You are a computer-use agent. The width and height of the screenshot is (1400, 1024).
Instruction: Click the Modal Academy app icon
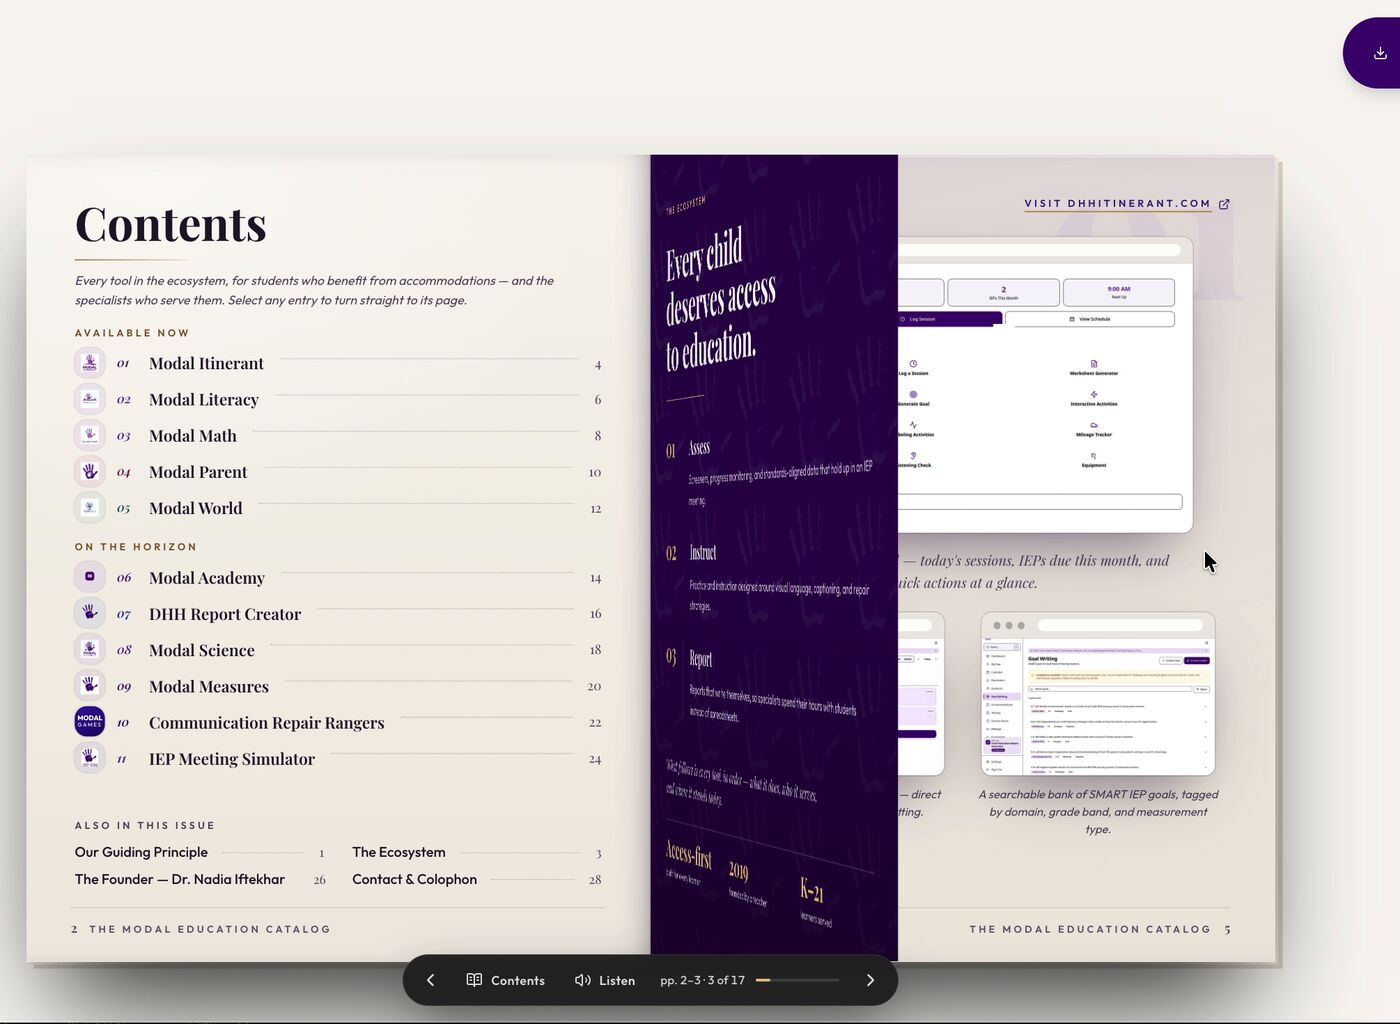(x=90, y=577)
